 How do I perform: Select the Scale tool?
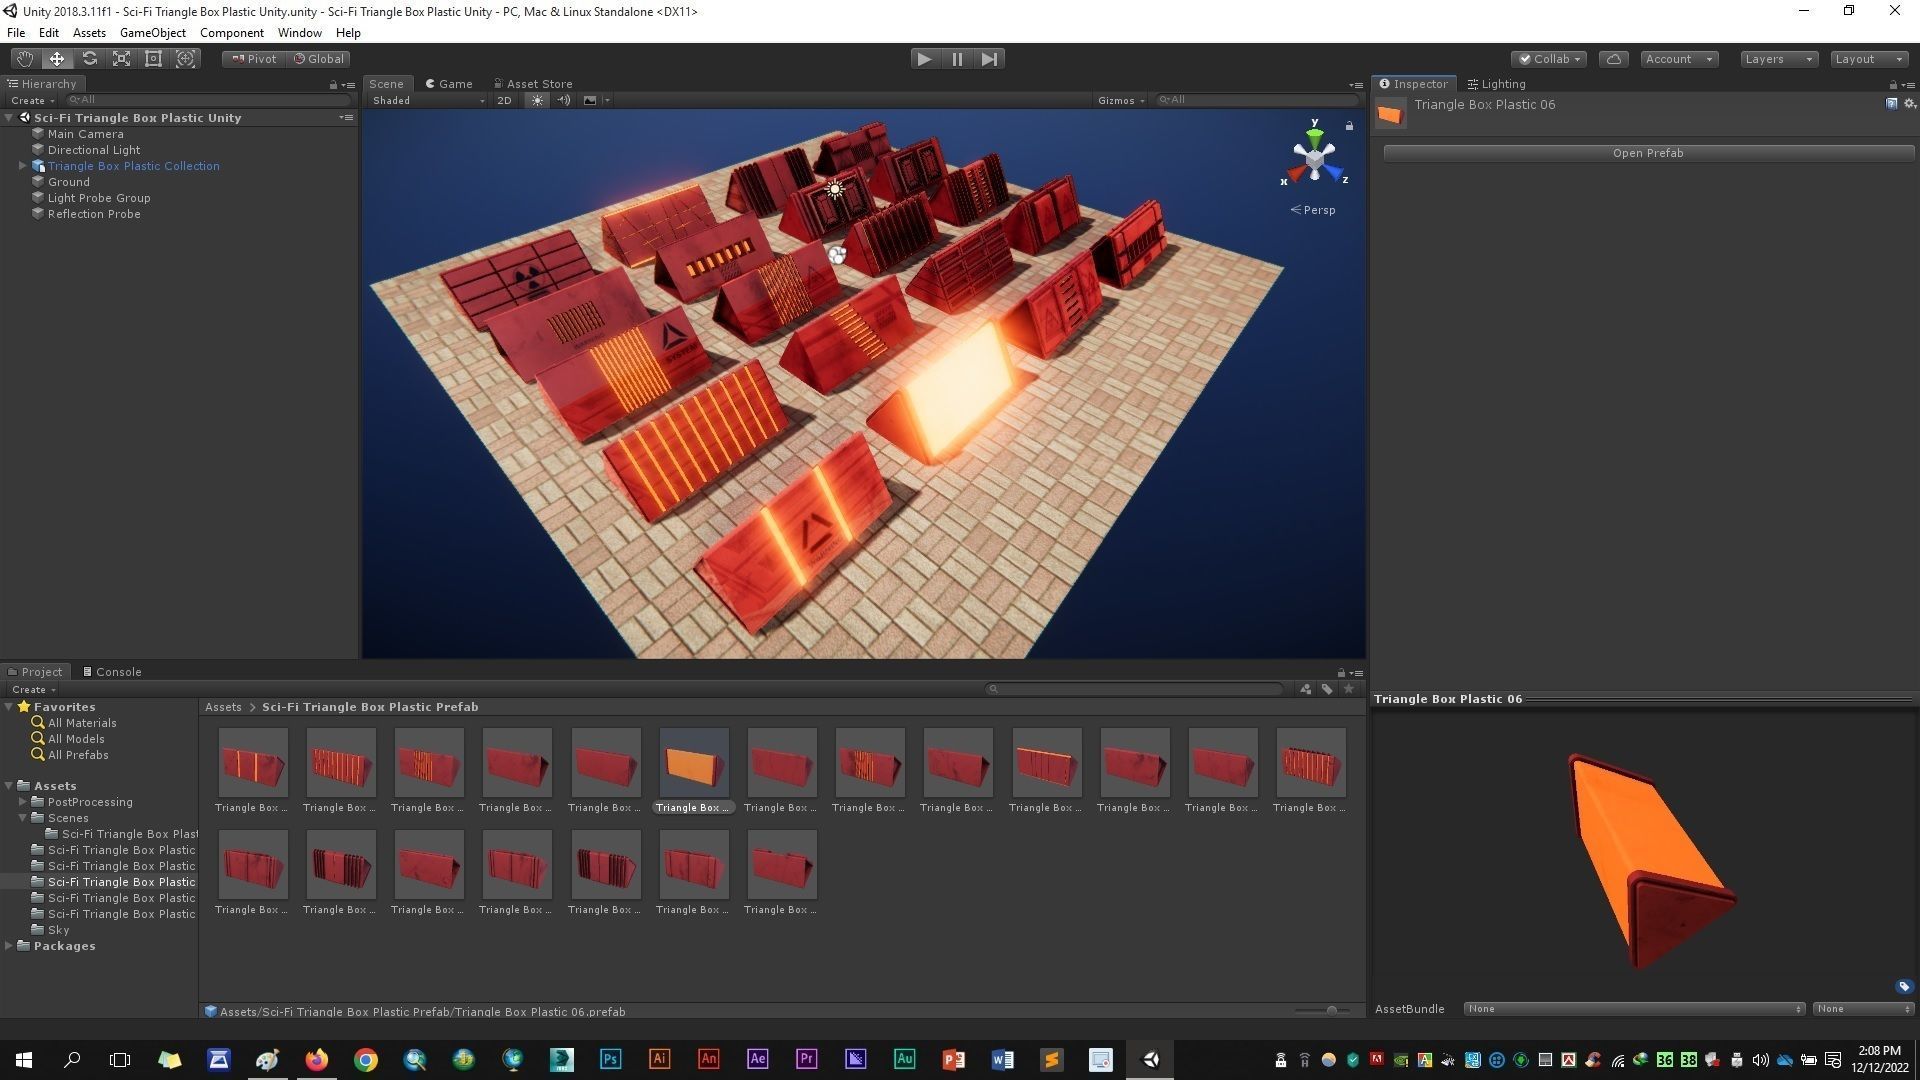(121, 59)
